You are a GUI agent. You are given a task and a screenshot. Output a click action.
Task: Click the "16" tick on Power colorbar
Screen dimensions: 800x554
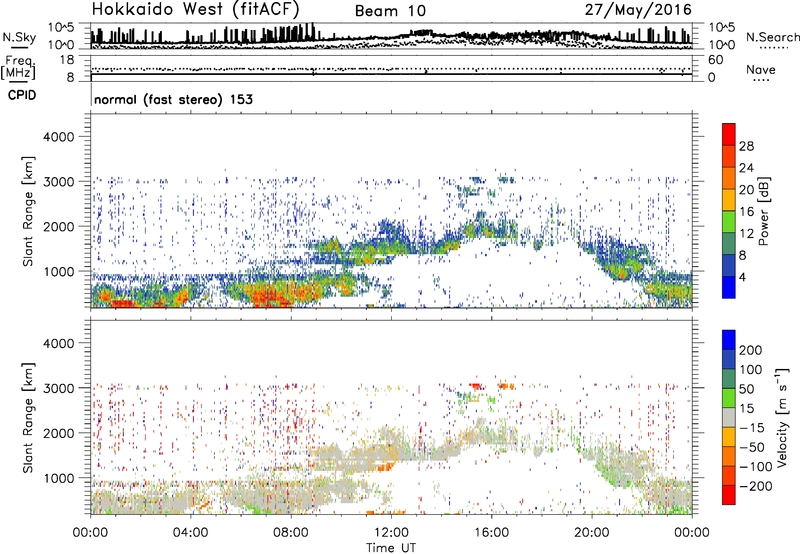point(746,212)
